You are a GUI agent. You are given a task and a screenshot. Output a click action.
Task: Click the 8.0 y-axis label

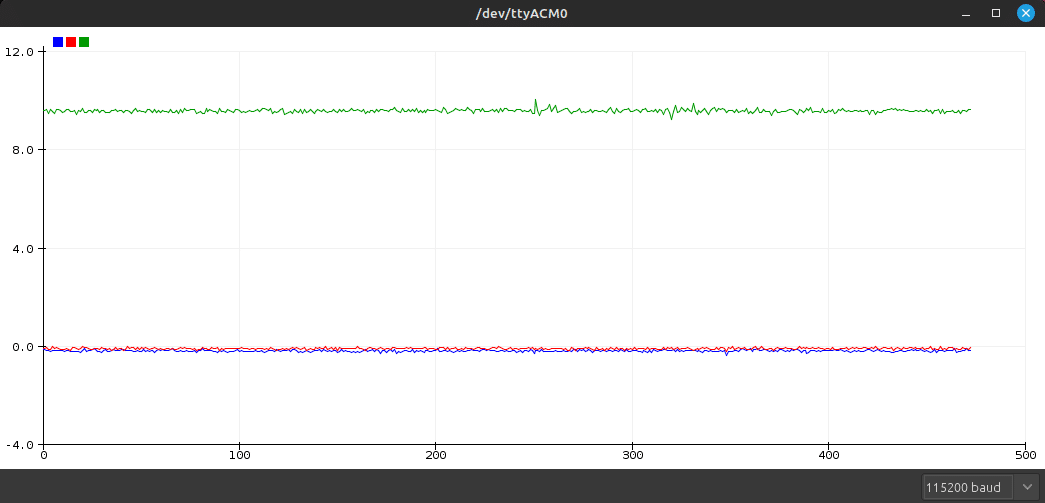pos(22,150)
